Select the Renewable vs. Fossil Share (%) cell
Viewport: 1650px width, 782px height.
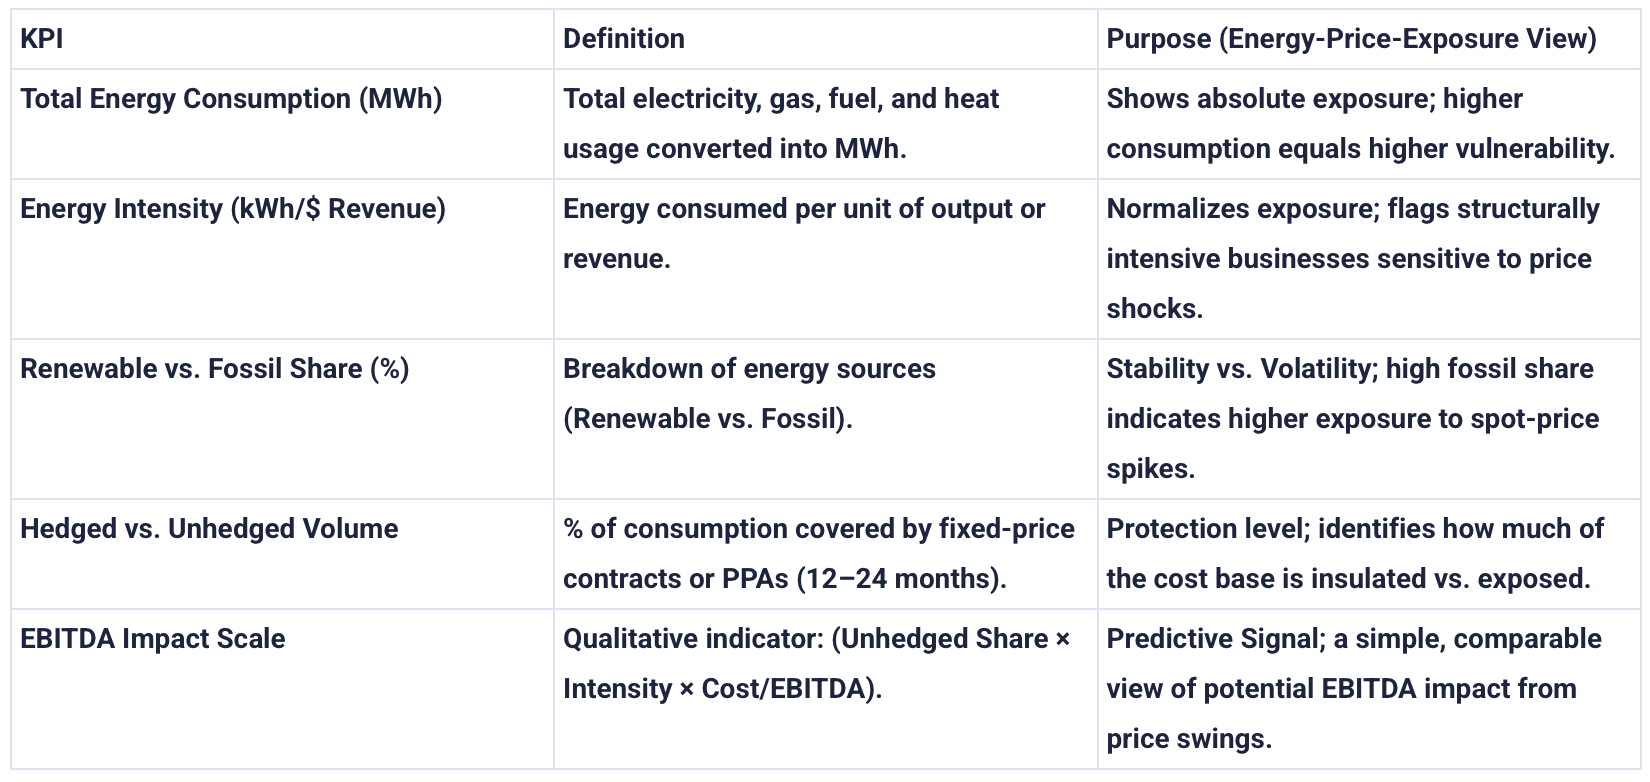coord(215,369)
